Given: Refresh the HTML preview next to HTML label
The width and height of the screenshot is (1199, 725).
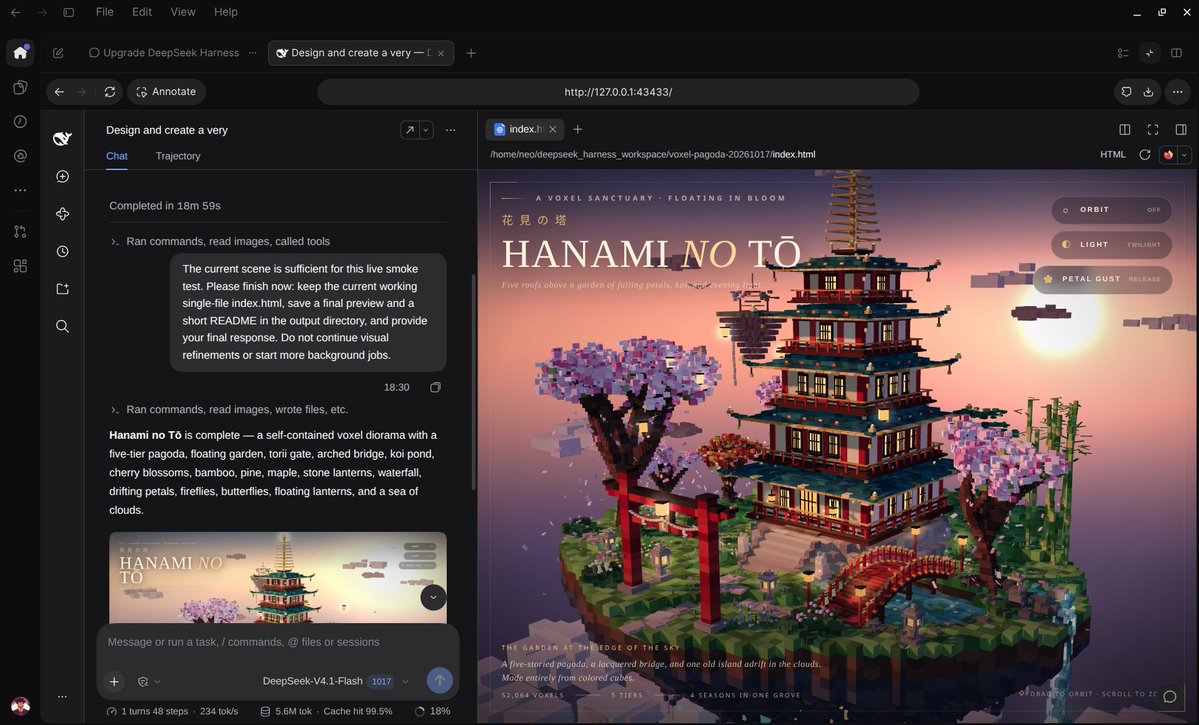Looking at the screenshot, I should pyautogui.click(x=1145, y=154).
